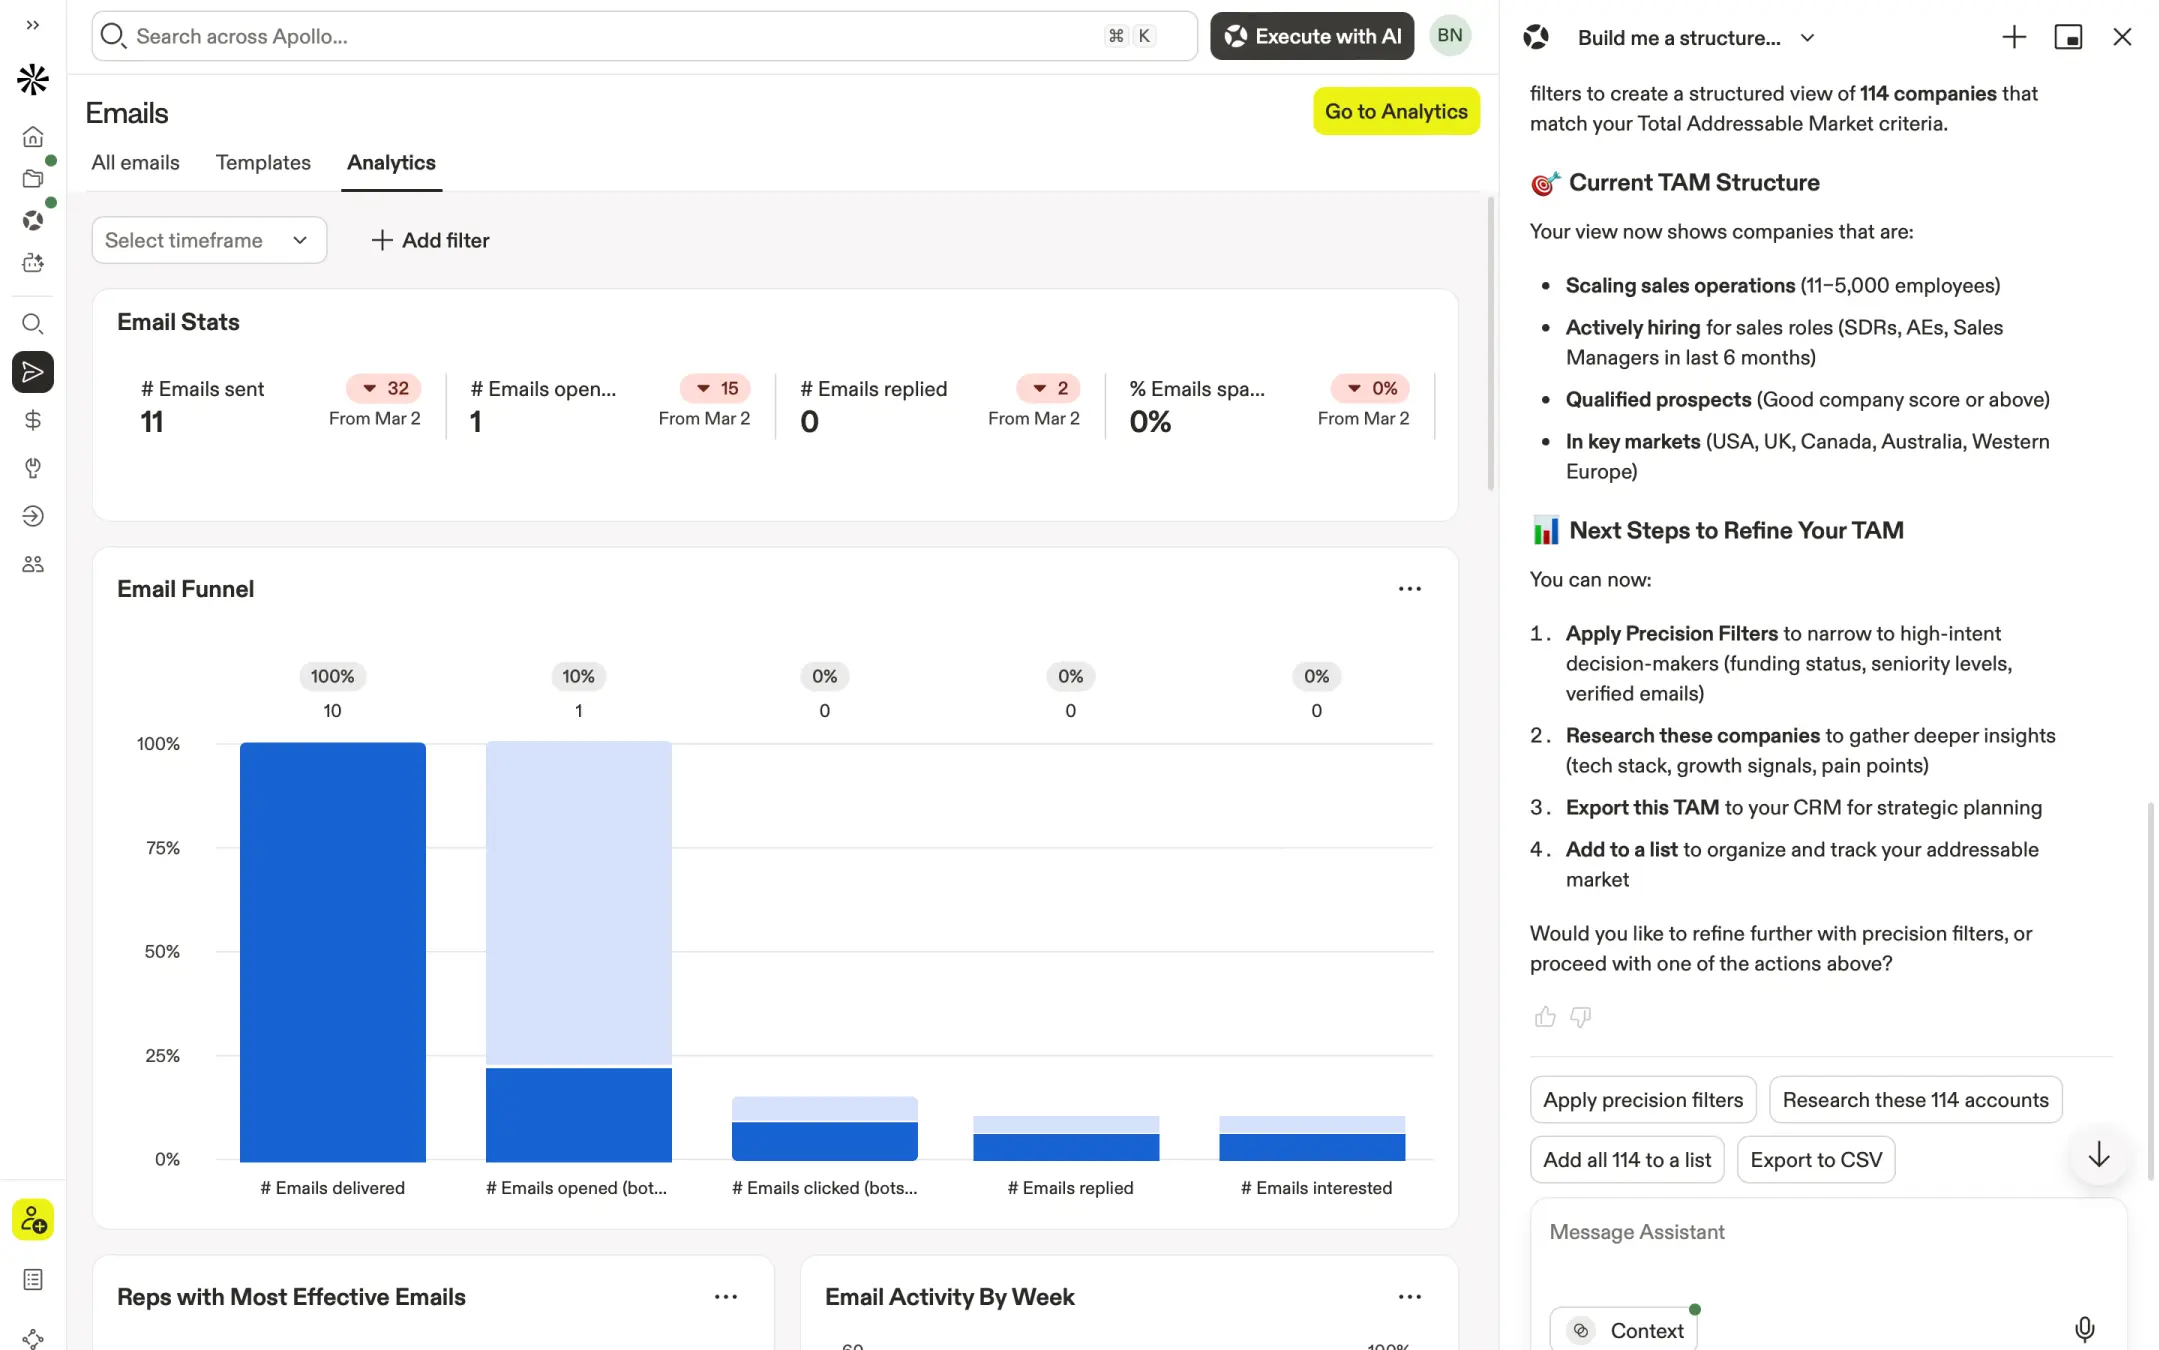Start new chat with plus icon
This screenshot has height=1350, width=2159.
point(2014,37)
